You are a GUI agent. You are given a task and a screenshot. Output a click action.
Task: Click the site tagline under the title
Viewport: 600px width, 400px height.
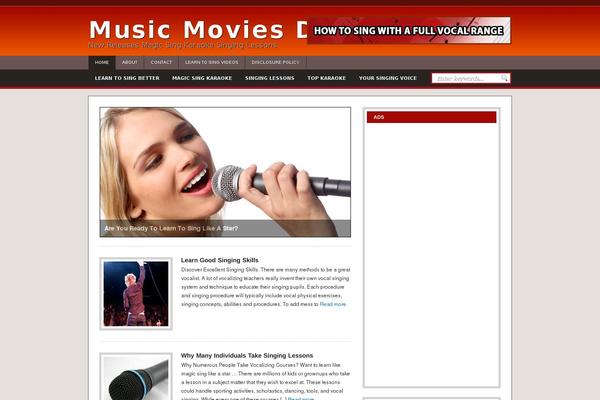[x=183, y=45]
